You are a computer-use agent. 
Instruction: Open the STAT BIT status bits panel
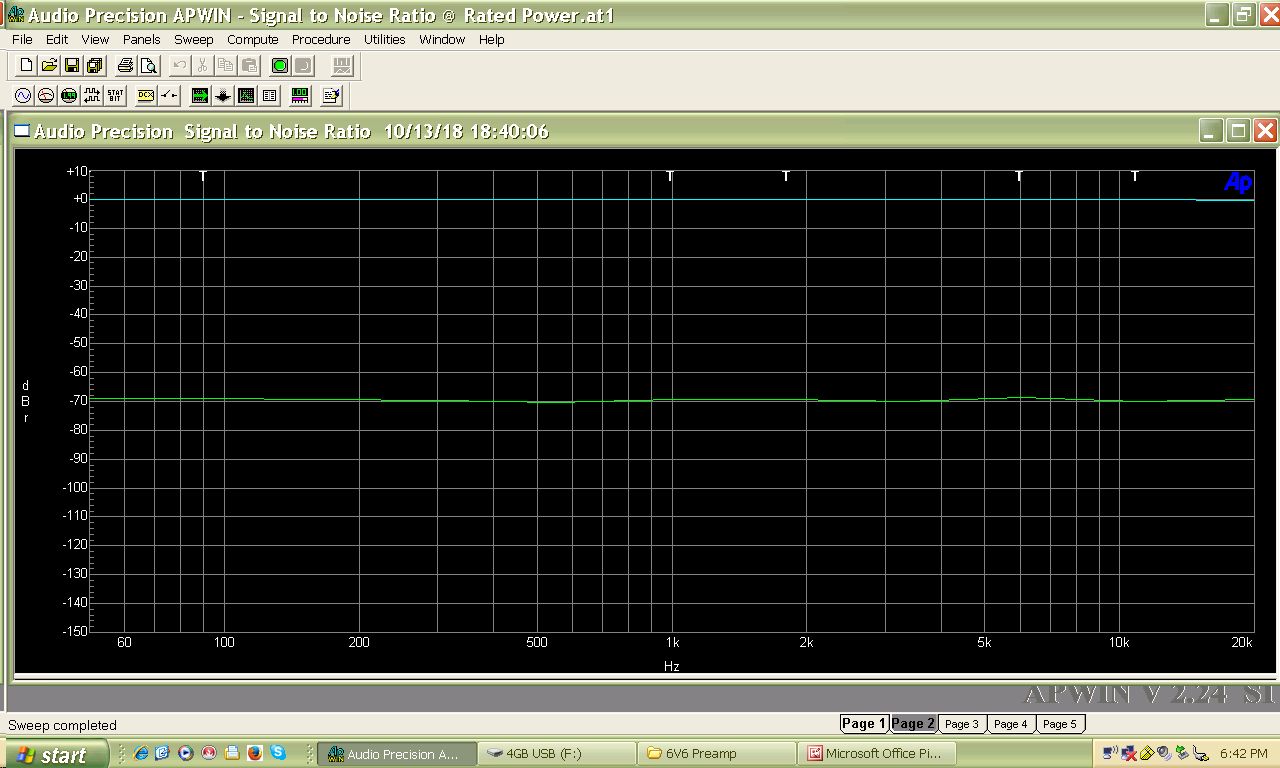click(x=115, y=95)
